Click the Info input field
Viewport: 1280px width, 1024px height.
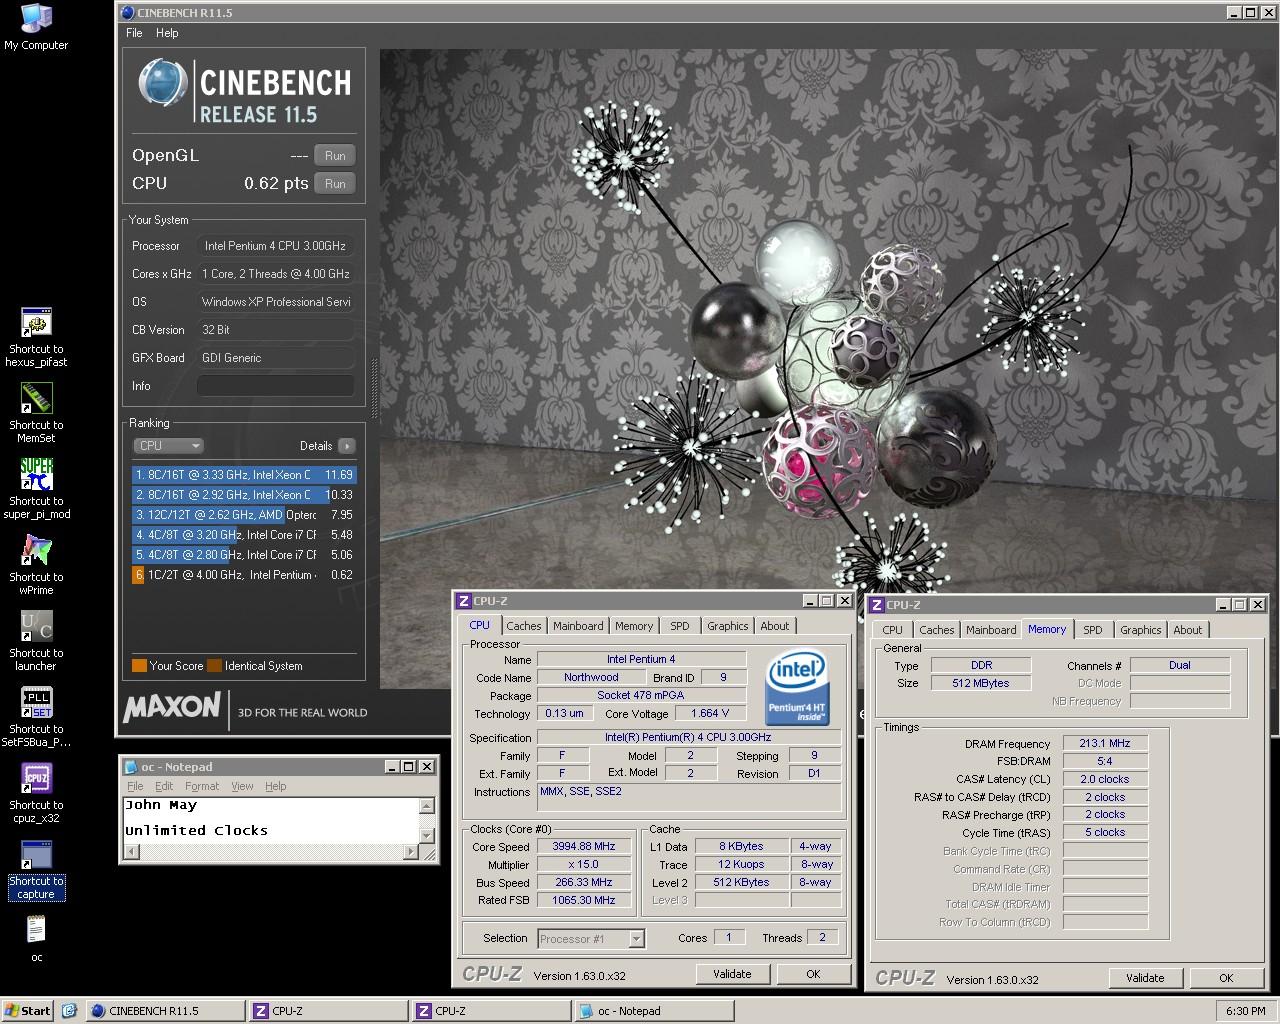coord(276,386)
